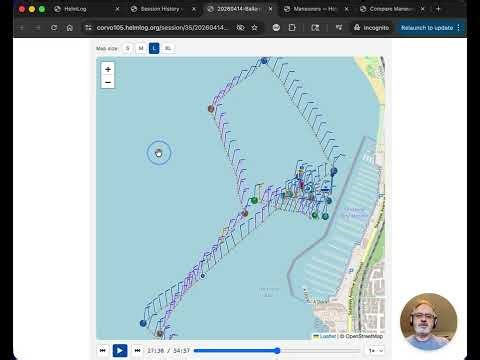Zoom out on the map

[x=108, y=82]
